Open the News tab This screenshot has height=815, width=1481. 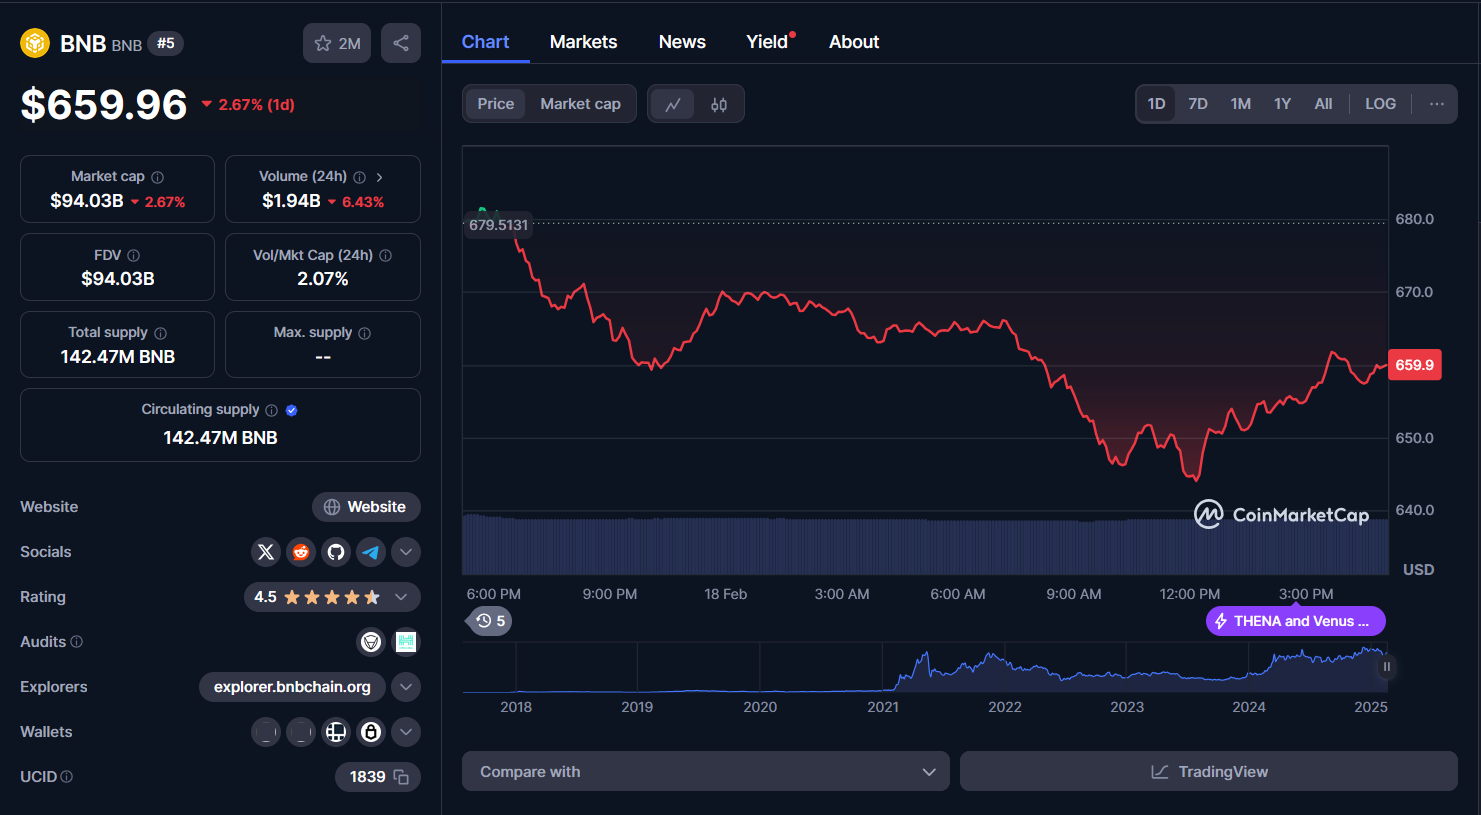[681, 41]
